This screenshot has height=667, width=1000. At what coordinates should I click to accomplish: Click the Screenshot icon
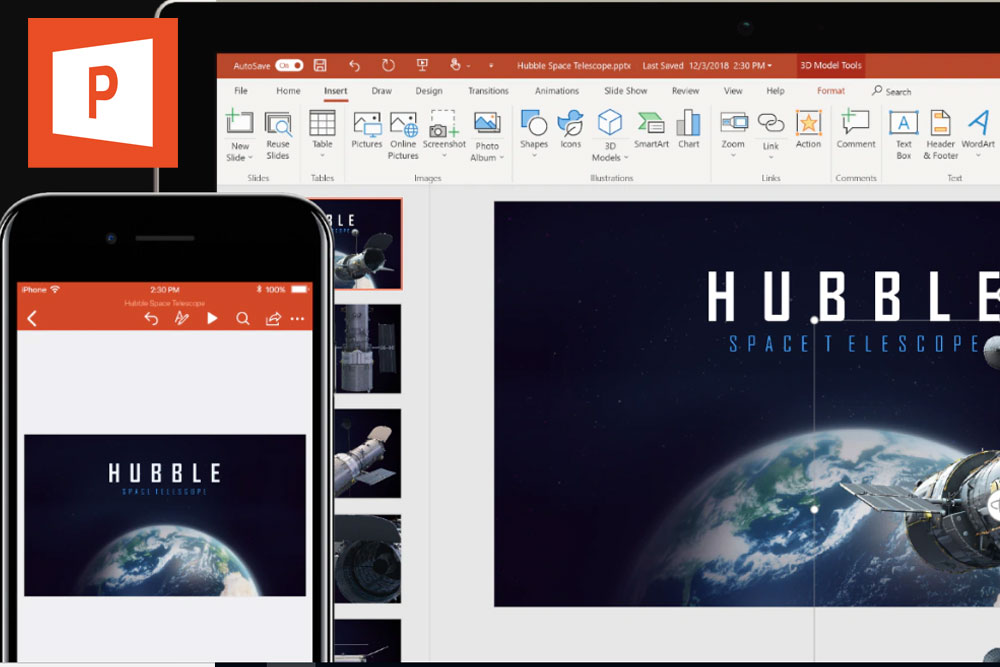(444, 124)
